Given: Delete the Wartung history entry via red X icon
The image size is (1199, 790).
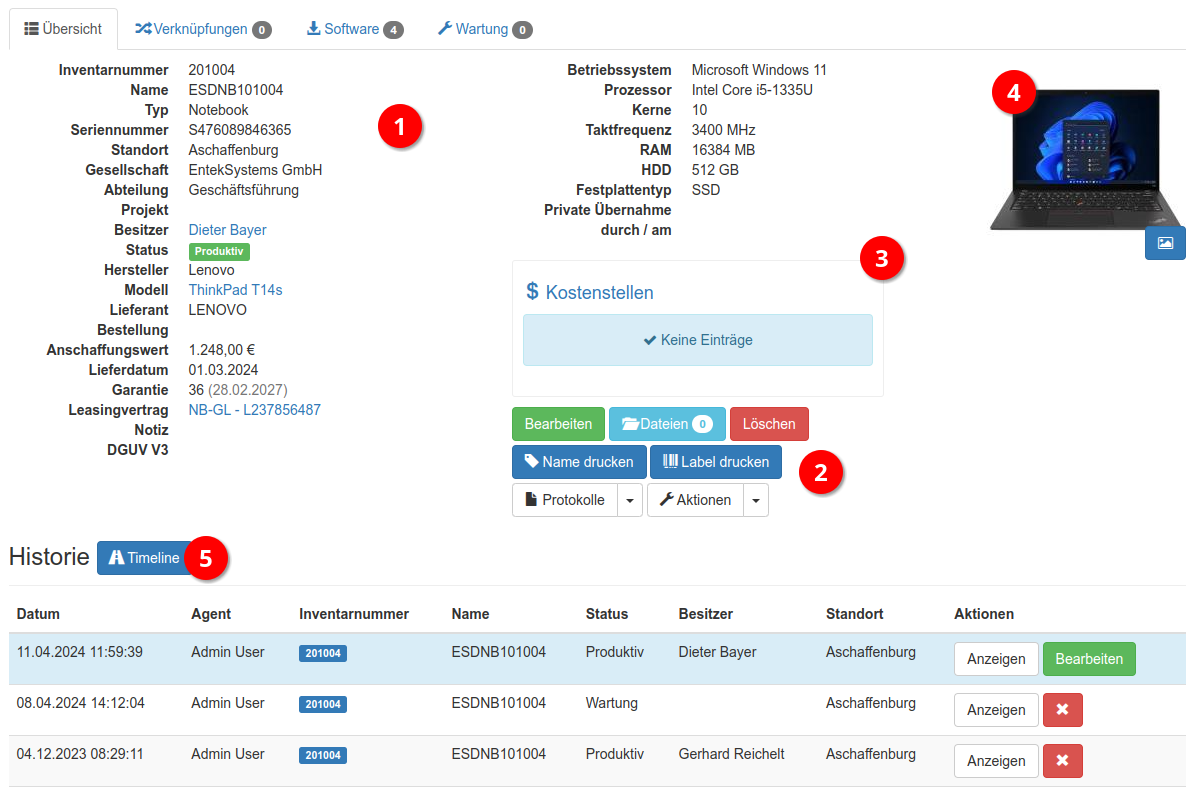Looking at the screenshot, I should [x=1062, y=710].
